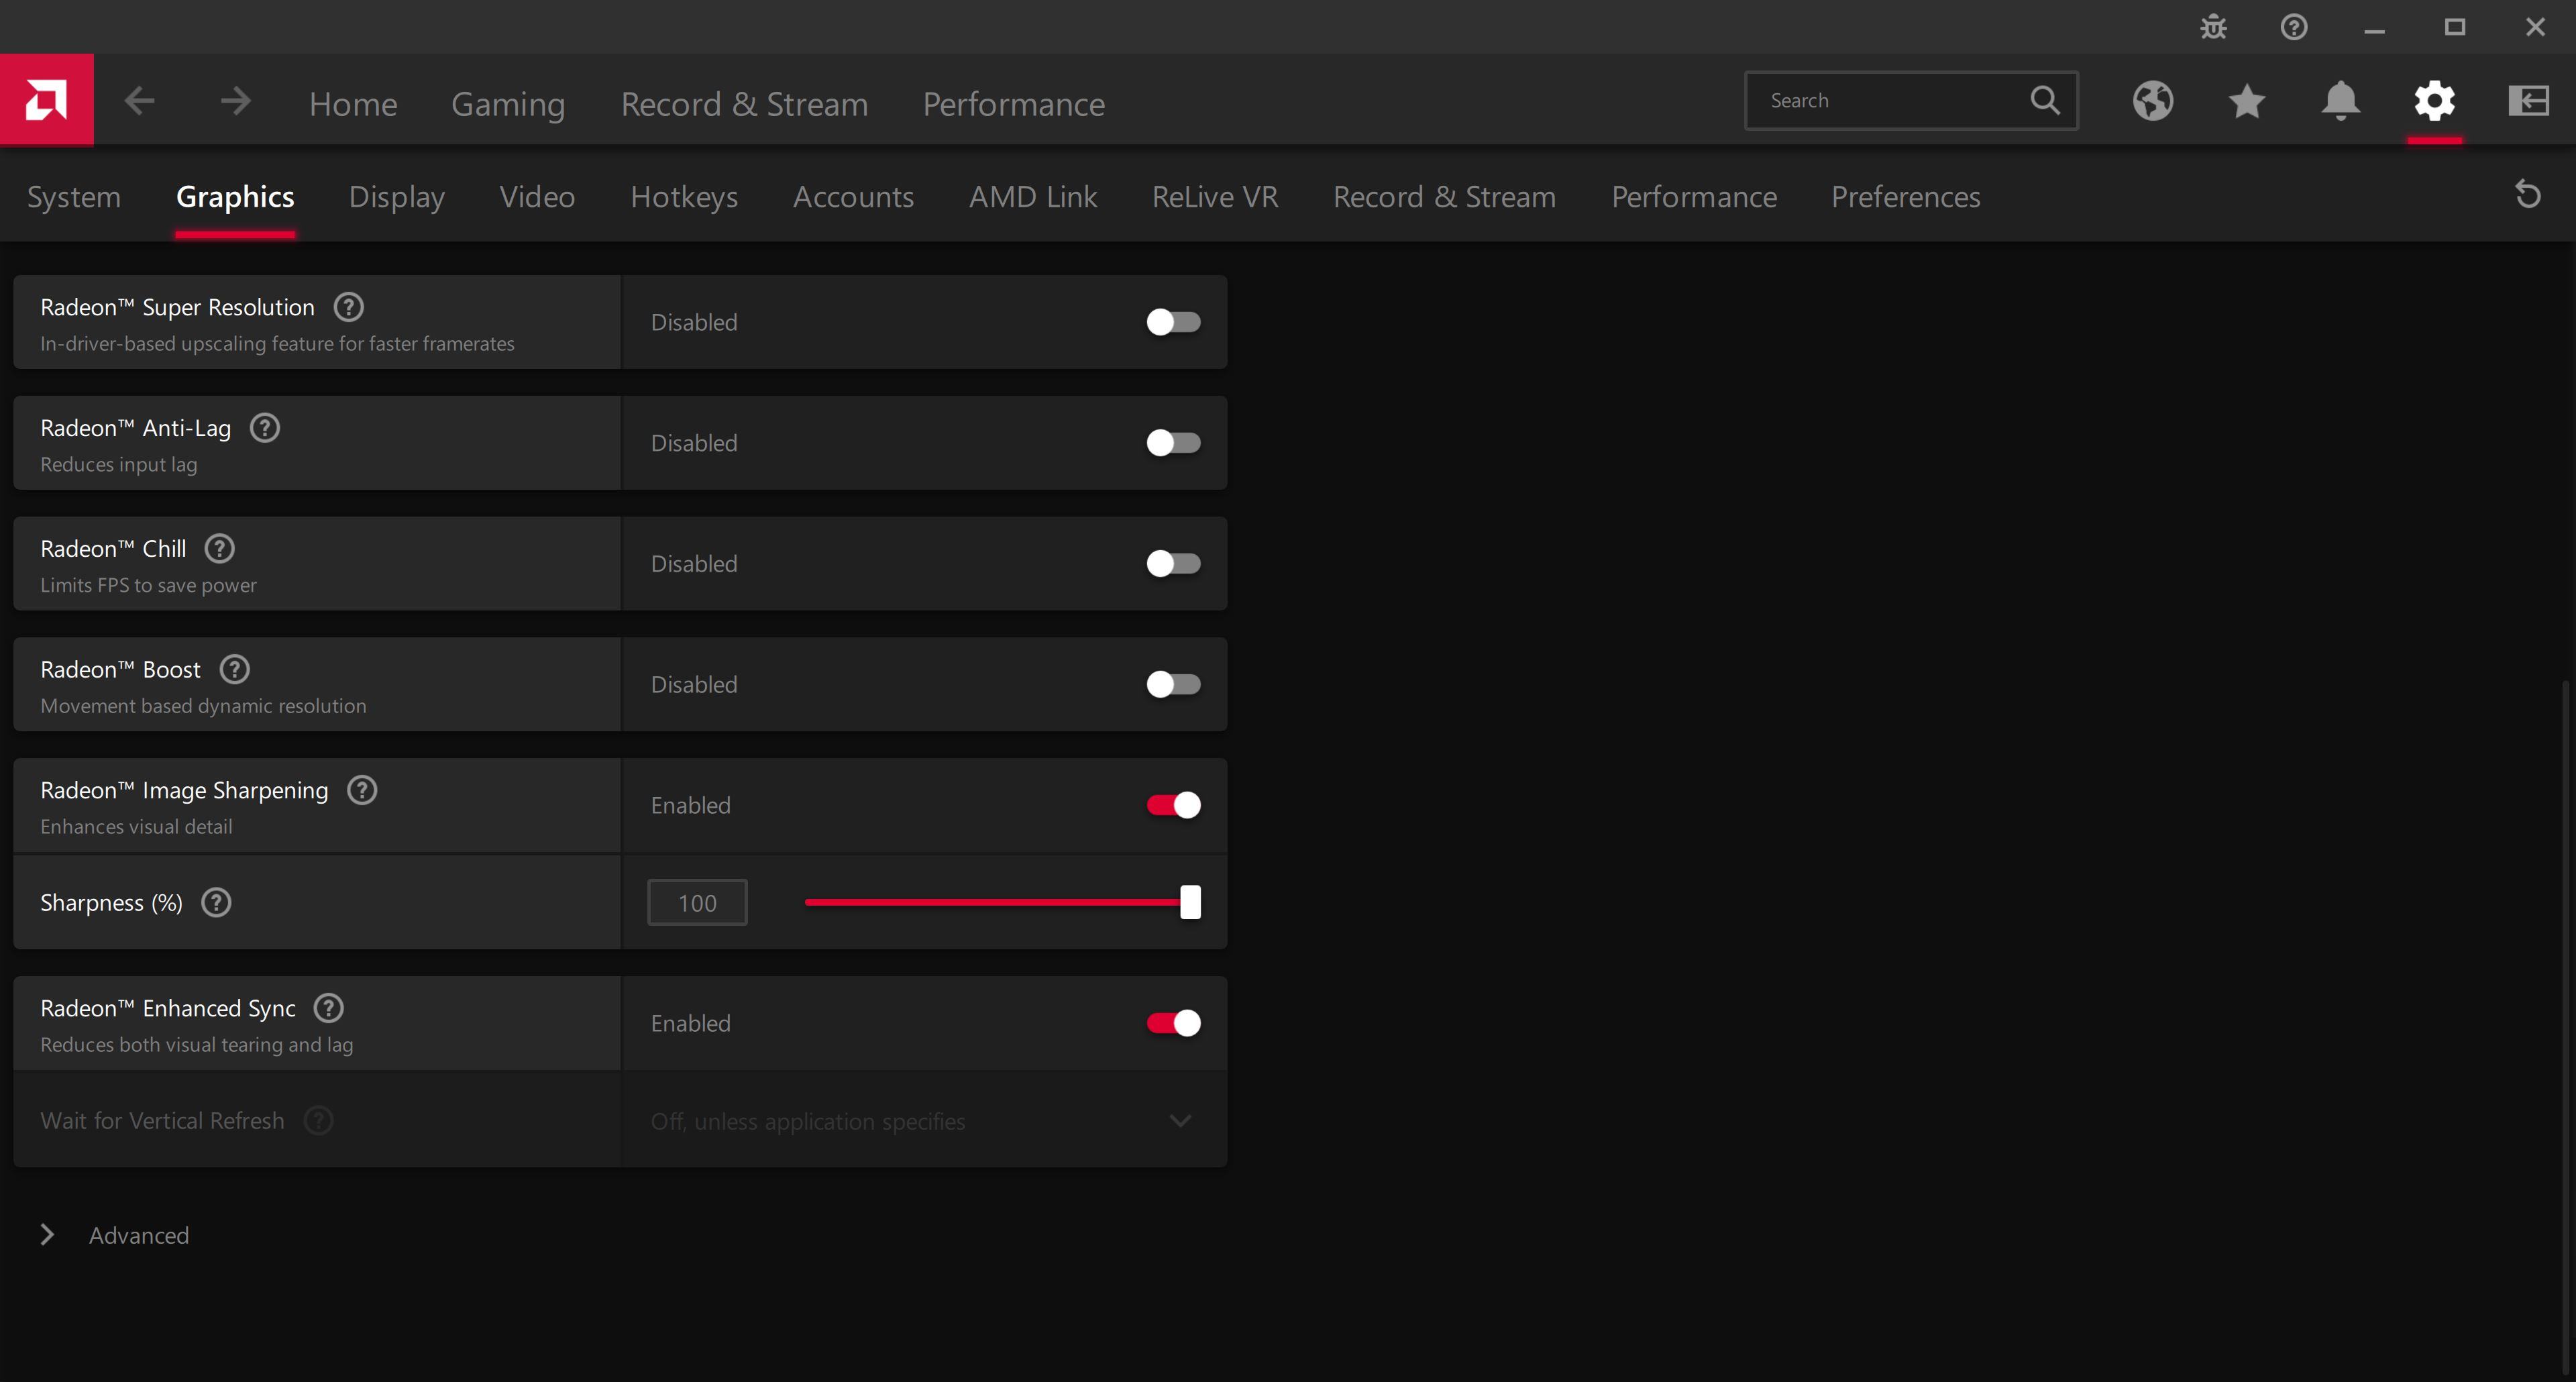This screenshot has height=1382, width=2576.
Task: Switch to the Display tab
Action: 397,197
